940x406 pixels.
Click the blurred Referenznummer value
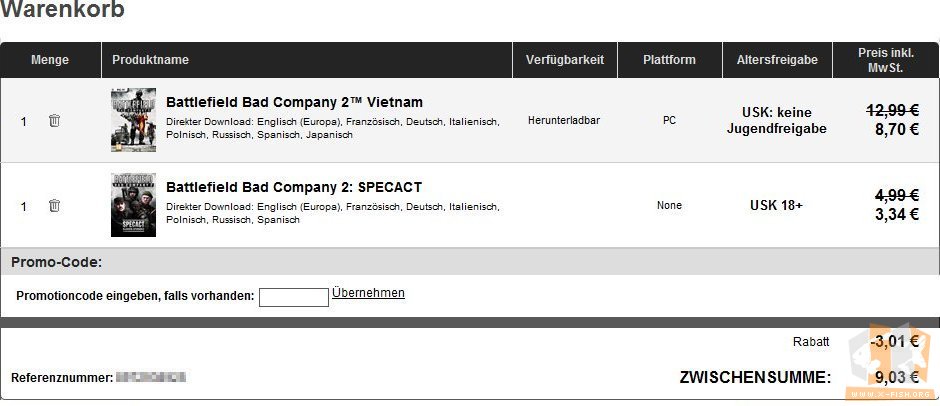click(x=150, y=377)
